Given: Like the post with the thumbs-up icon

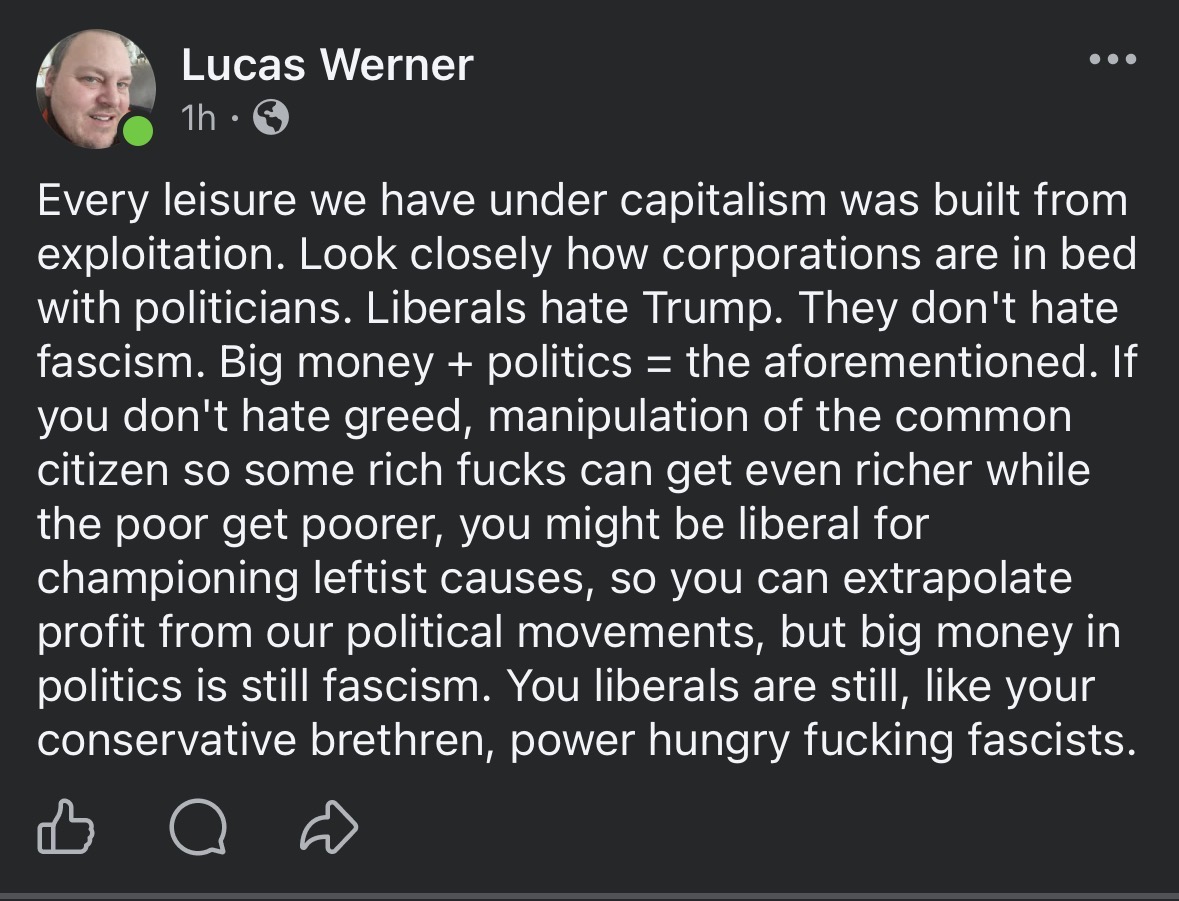Looking at the screenshot, I should (x=65, y=826).
